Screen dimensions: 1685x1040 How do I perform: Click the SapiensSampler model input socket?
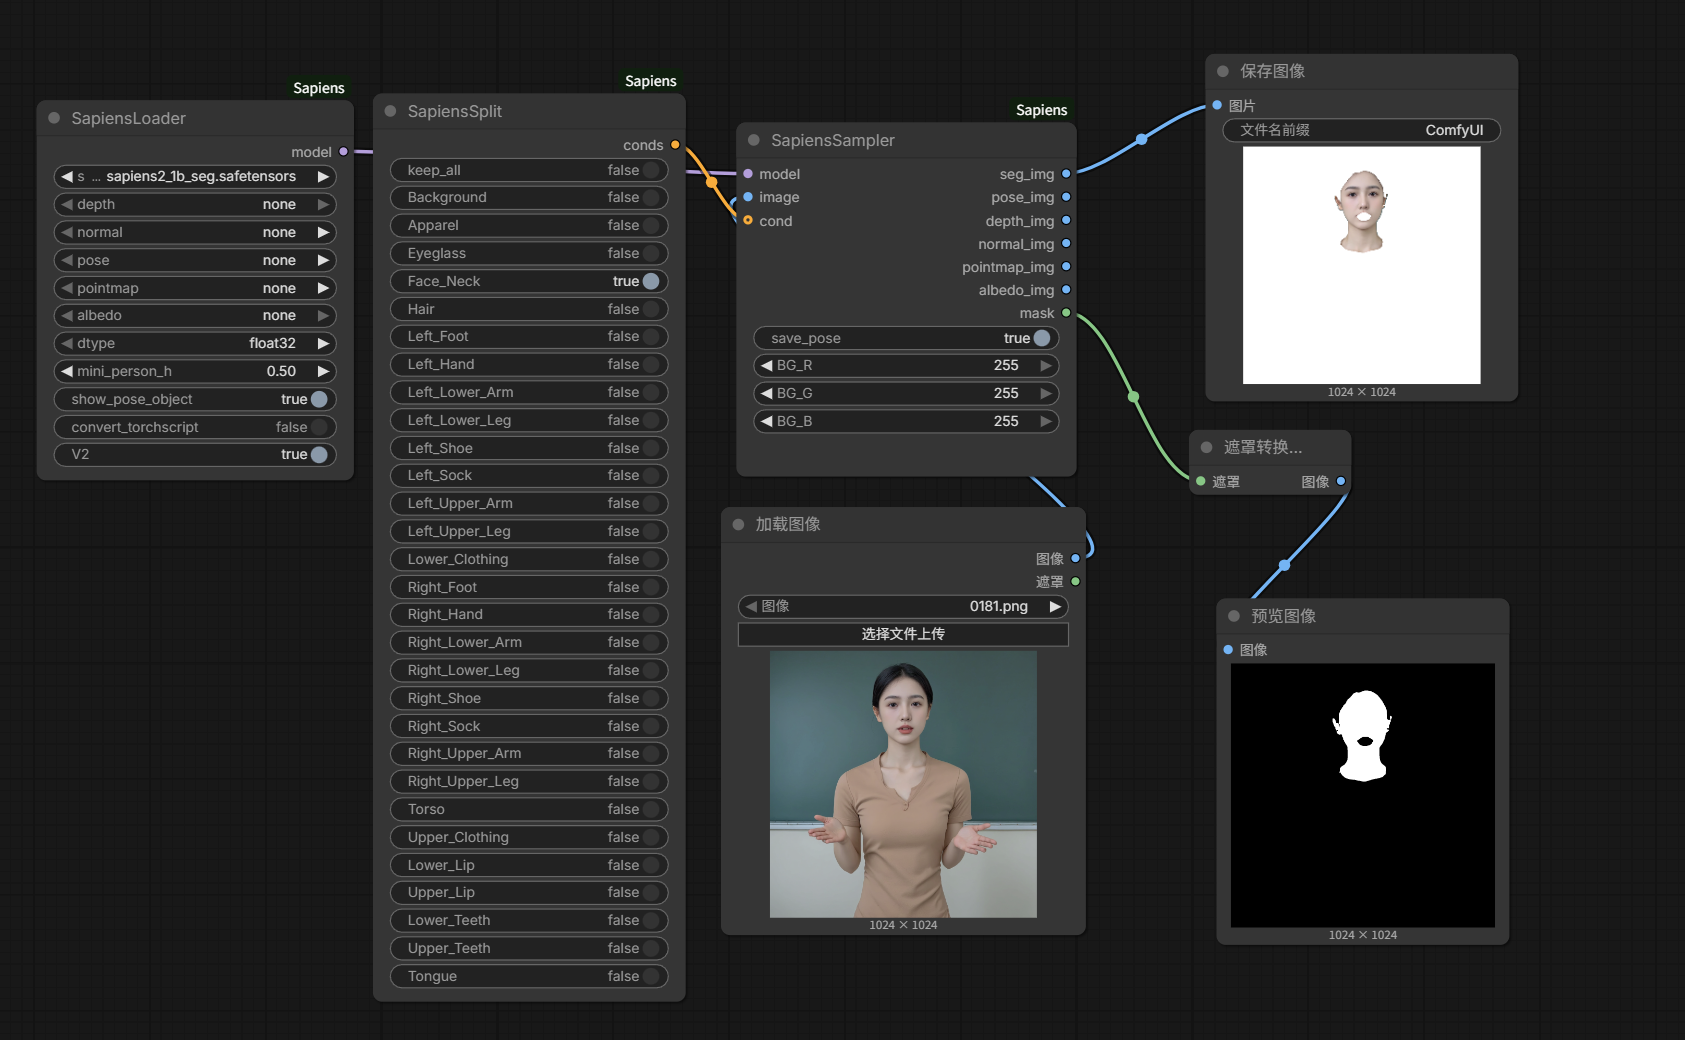coord(748,174)
